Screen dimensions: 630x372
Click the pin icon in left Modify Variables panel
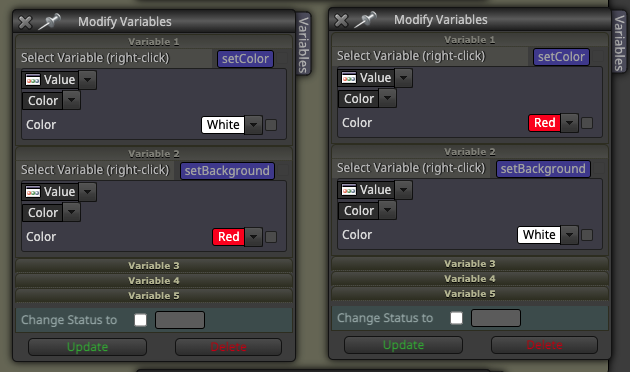pos(49,22)
